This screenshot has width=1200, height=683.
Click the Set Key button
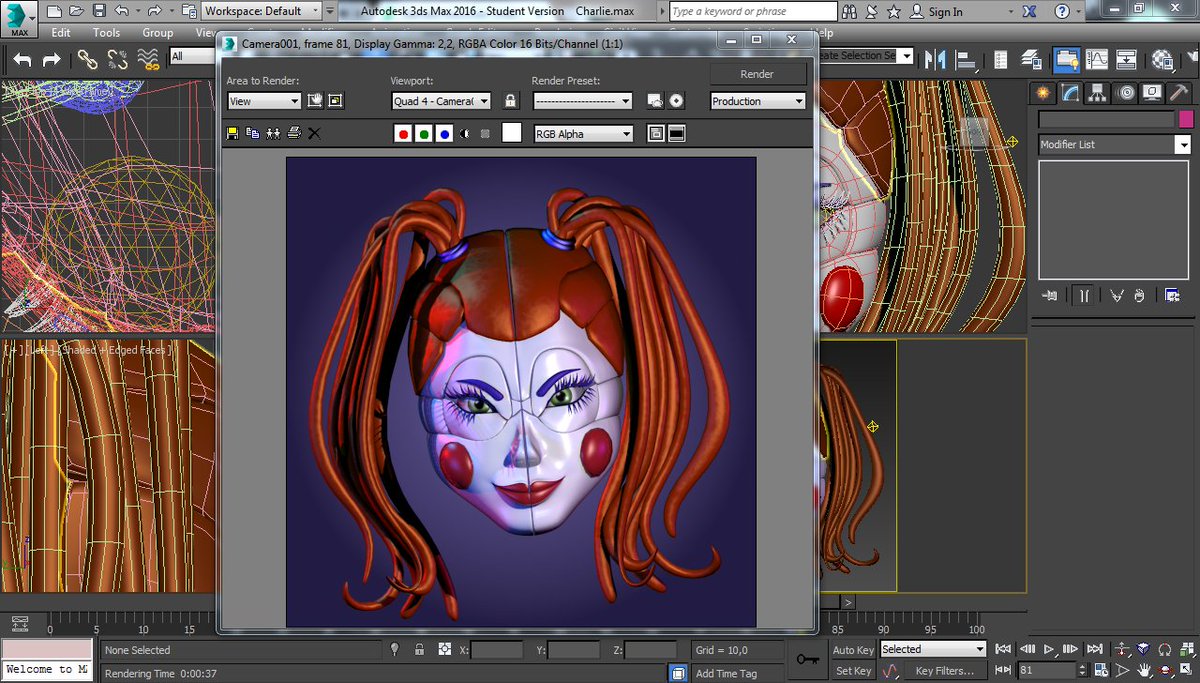point(853,671)
